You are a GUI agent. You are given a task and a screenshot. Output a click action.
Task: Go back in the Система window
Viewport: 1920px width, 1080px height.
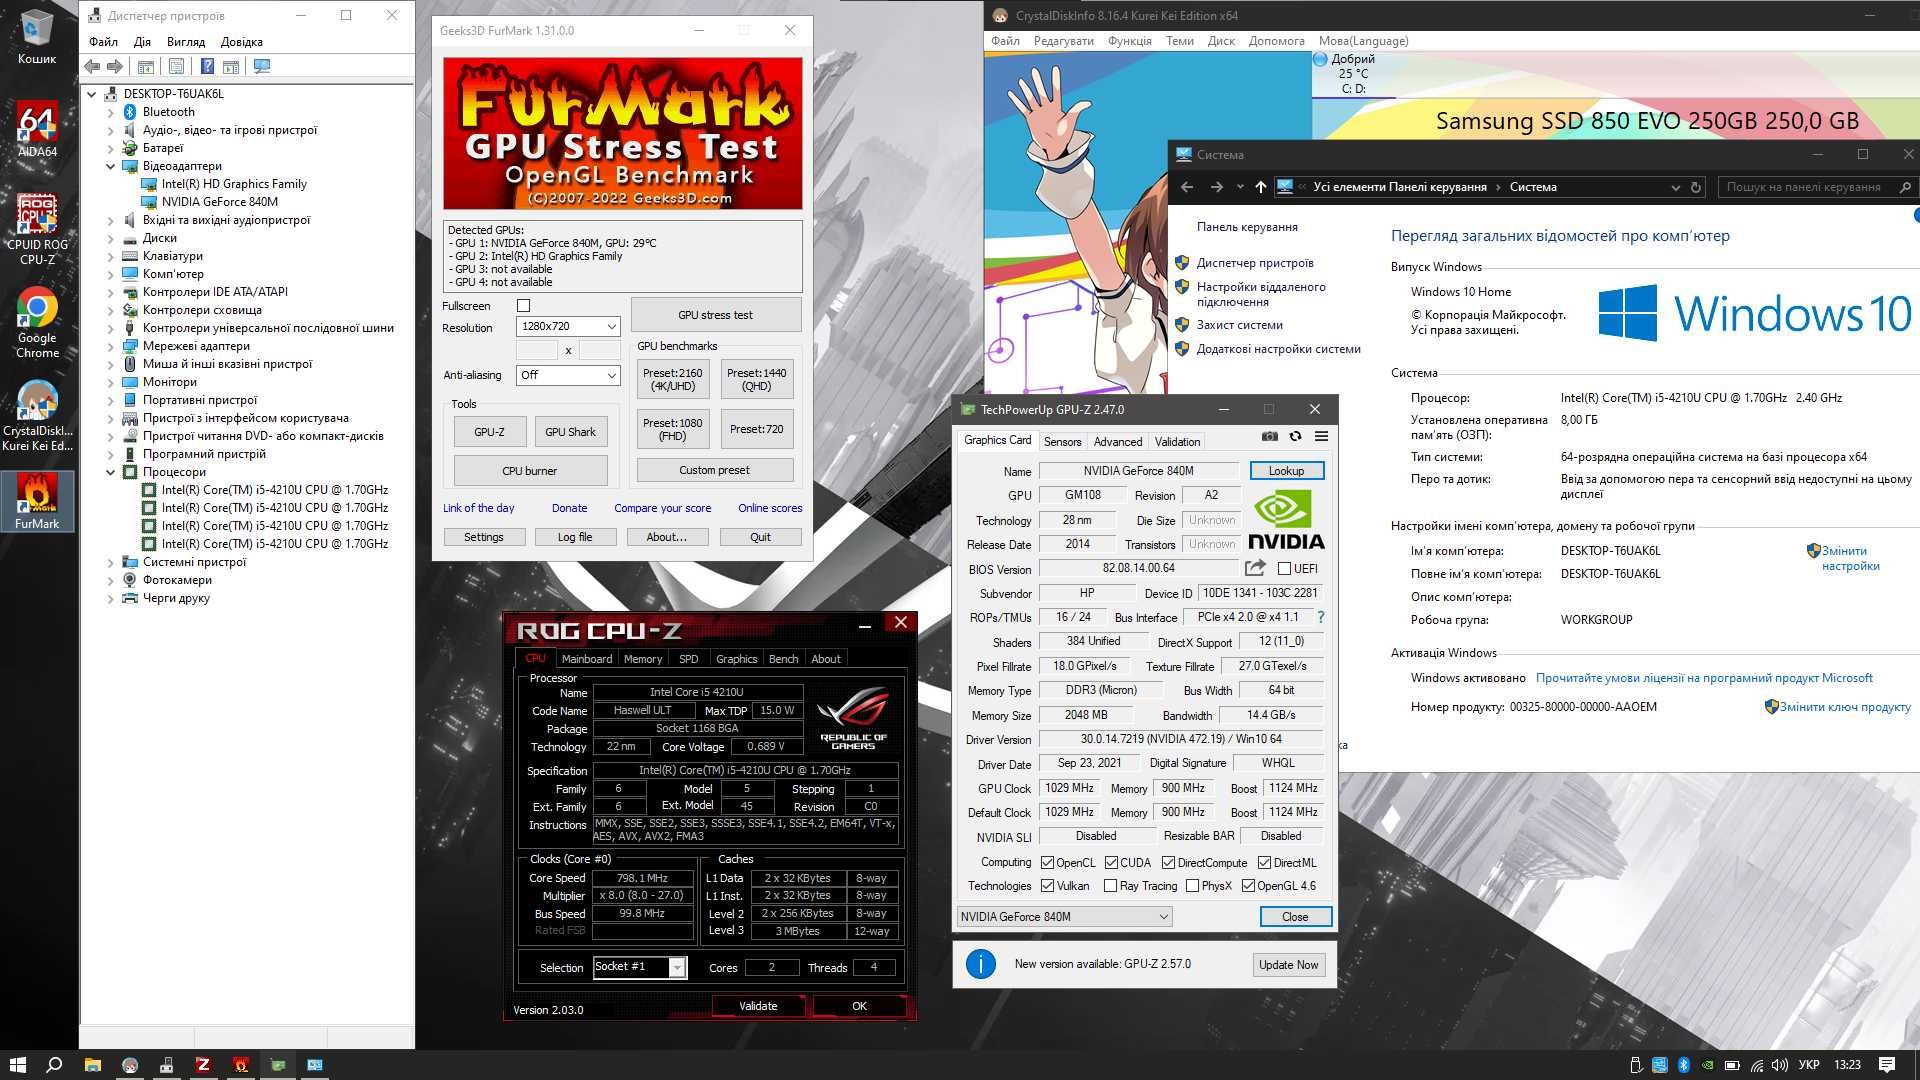1187,187
